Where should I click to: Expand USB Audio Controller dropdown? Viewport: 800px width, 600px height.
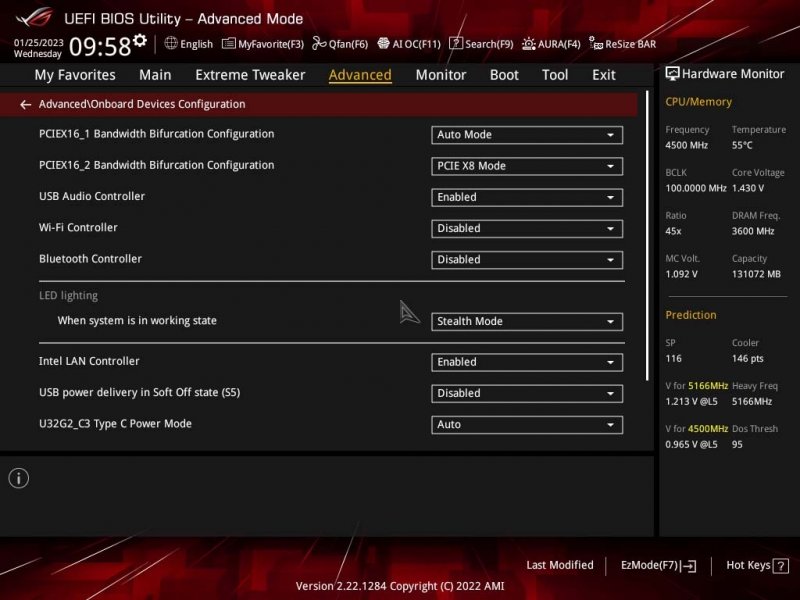coord(527,197)
